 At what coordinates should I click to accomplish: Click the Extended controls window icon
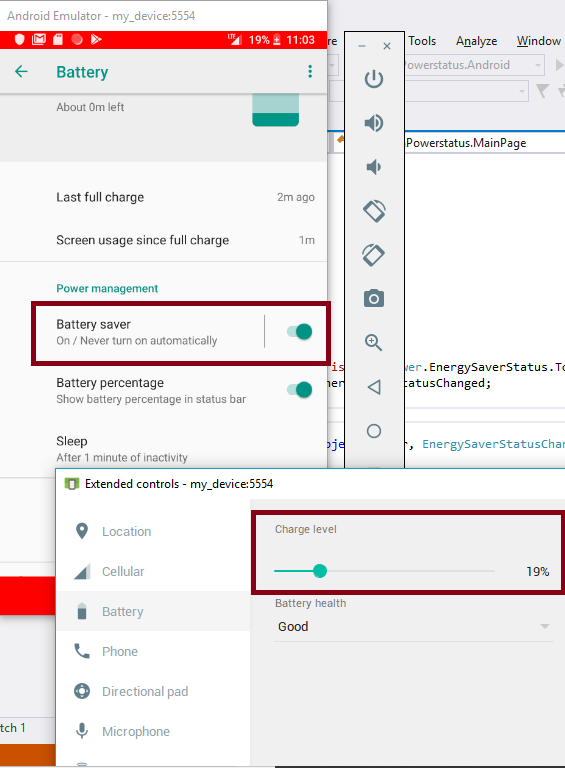click(71, 484)
